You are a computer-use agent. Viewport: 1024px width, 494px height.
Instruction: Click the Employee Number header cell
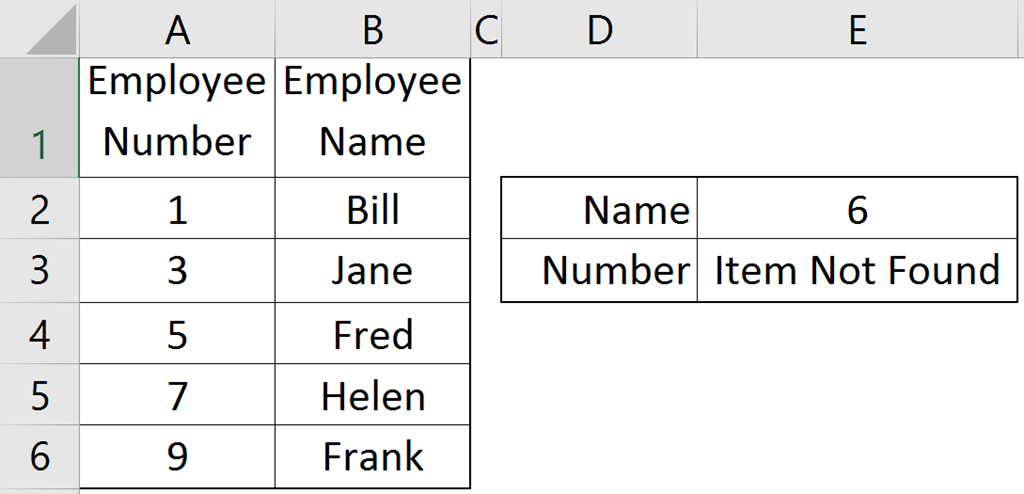177,112
